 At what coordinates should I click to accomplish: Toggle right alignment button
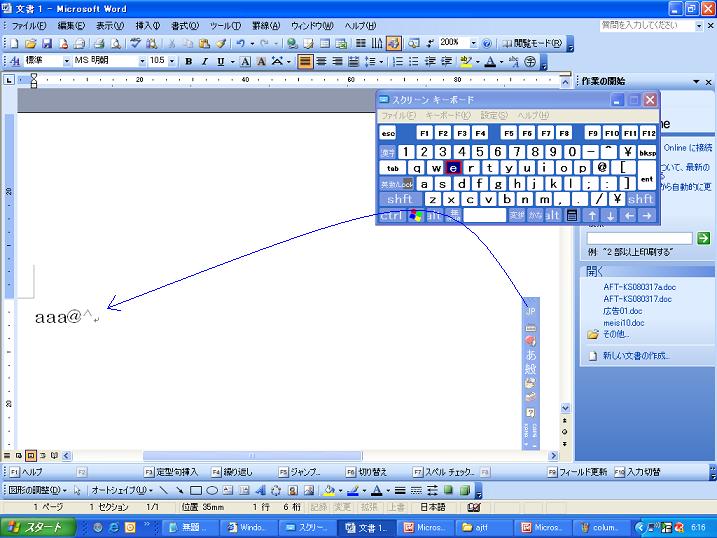pyautogui.click(x=337, y=61)
